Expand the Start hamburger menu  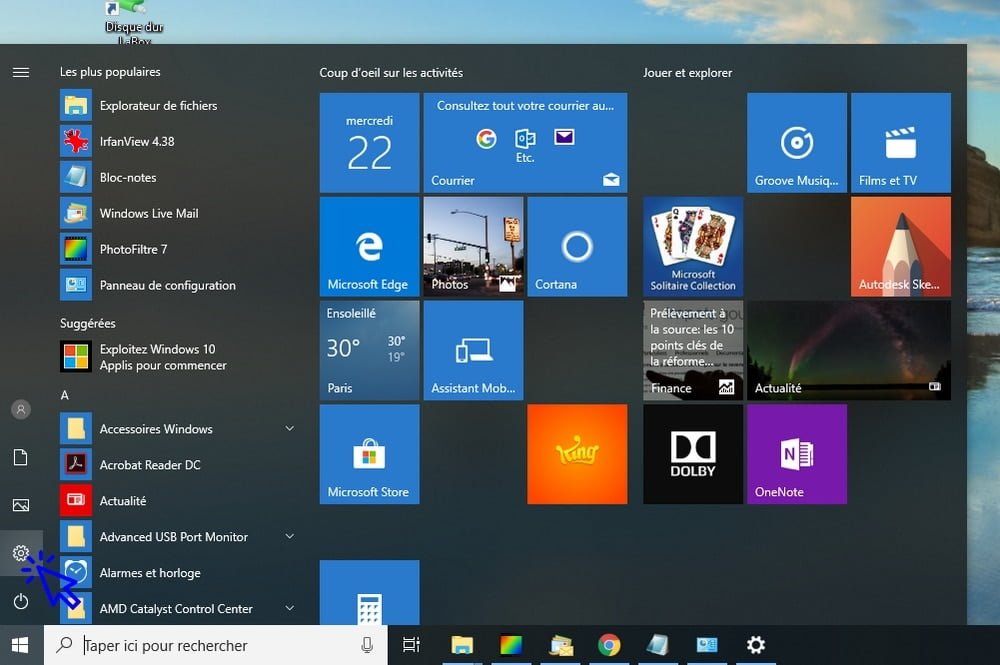coord(21,72)
